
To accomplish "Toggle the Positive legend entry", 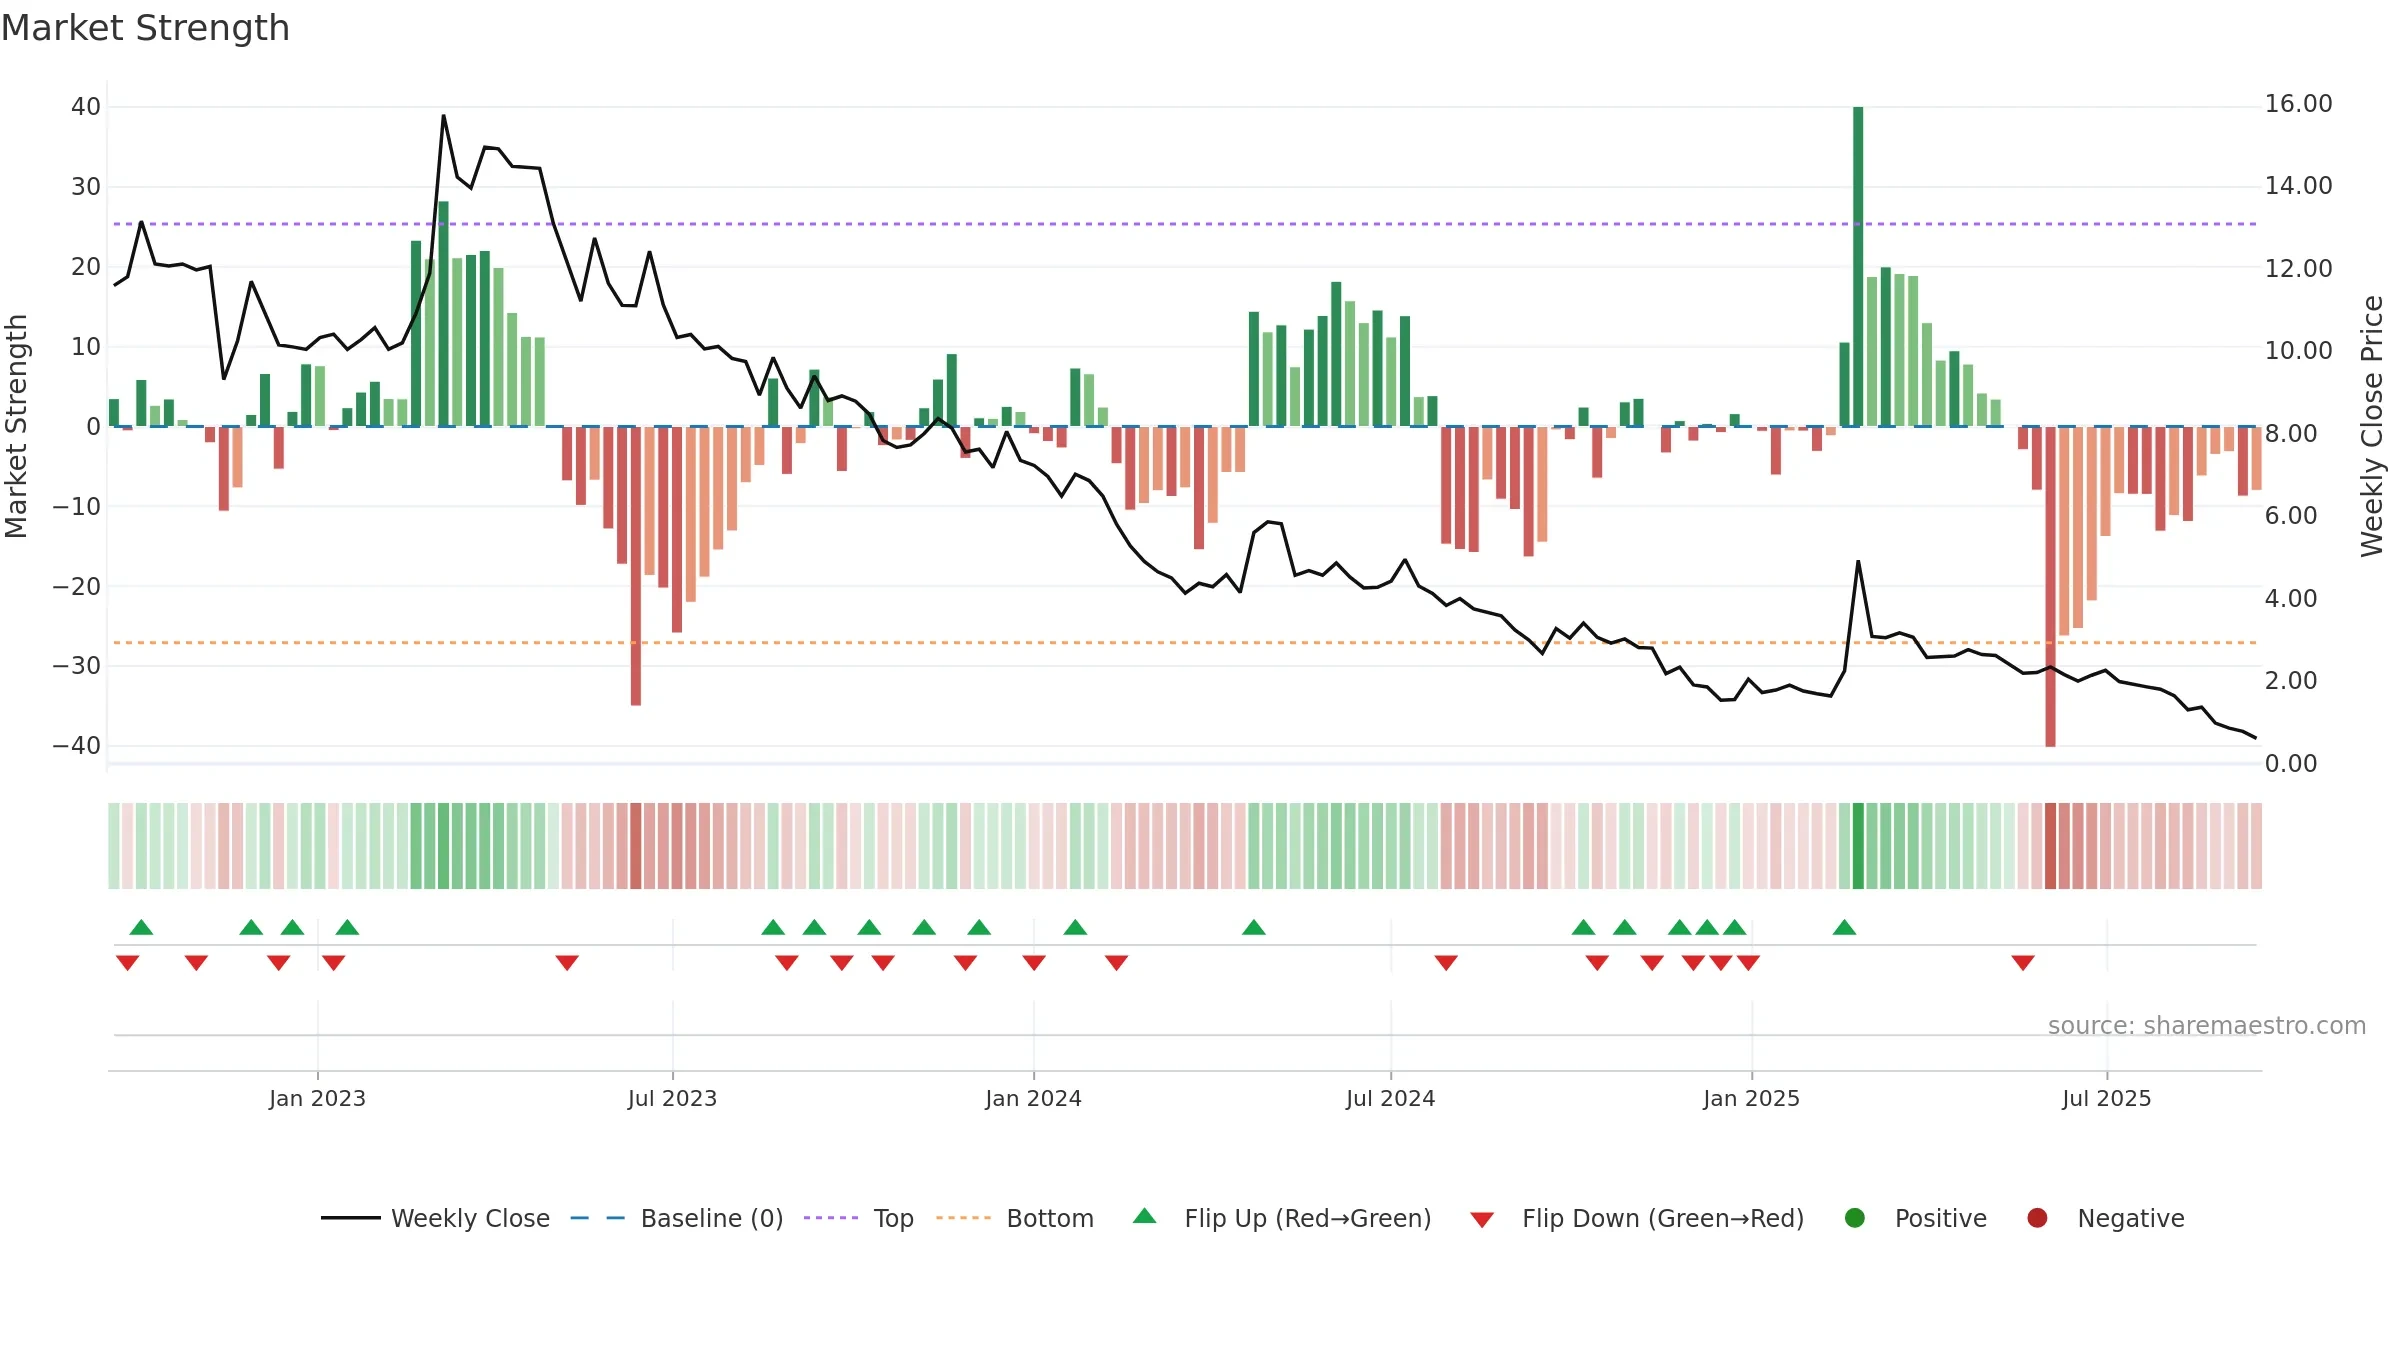I will [1915, 1218].
